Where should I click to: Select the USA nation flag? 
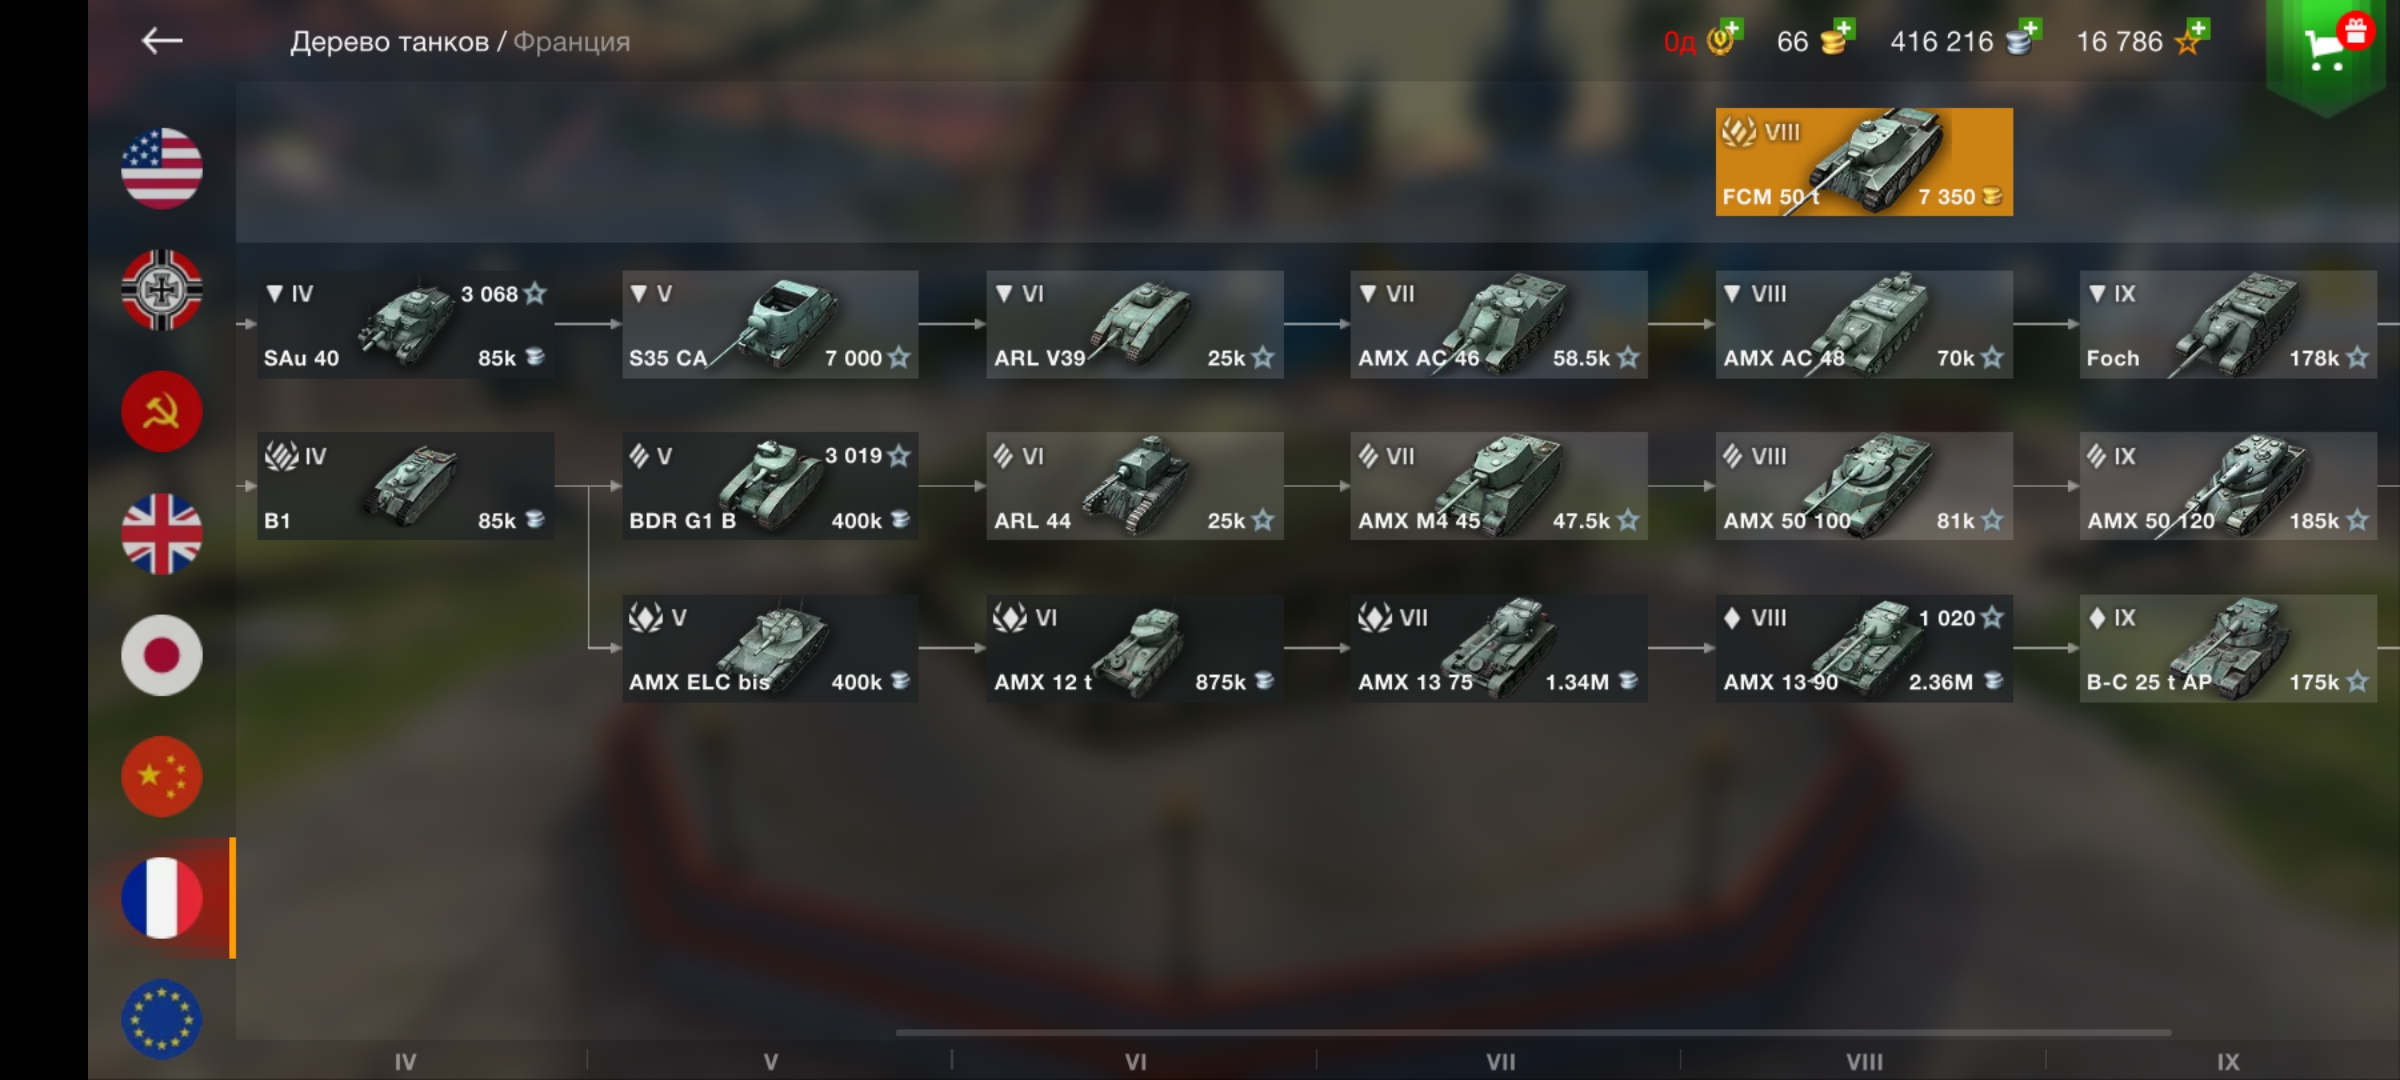162,168
